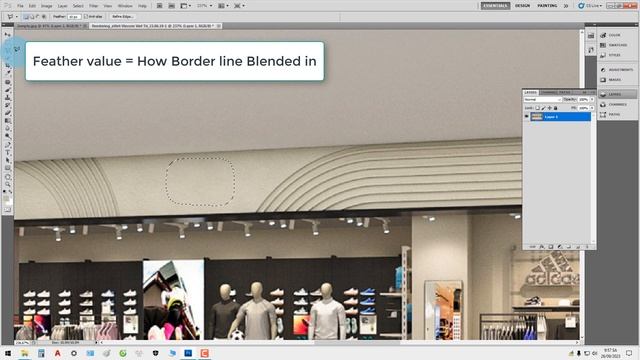The image size is (640, 360).
Task: Toggle Quick Mask mode at the toolbox bottom
Action: (8, 210)
